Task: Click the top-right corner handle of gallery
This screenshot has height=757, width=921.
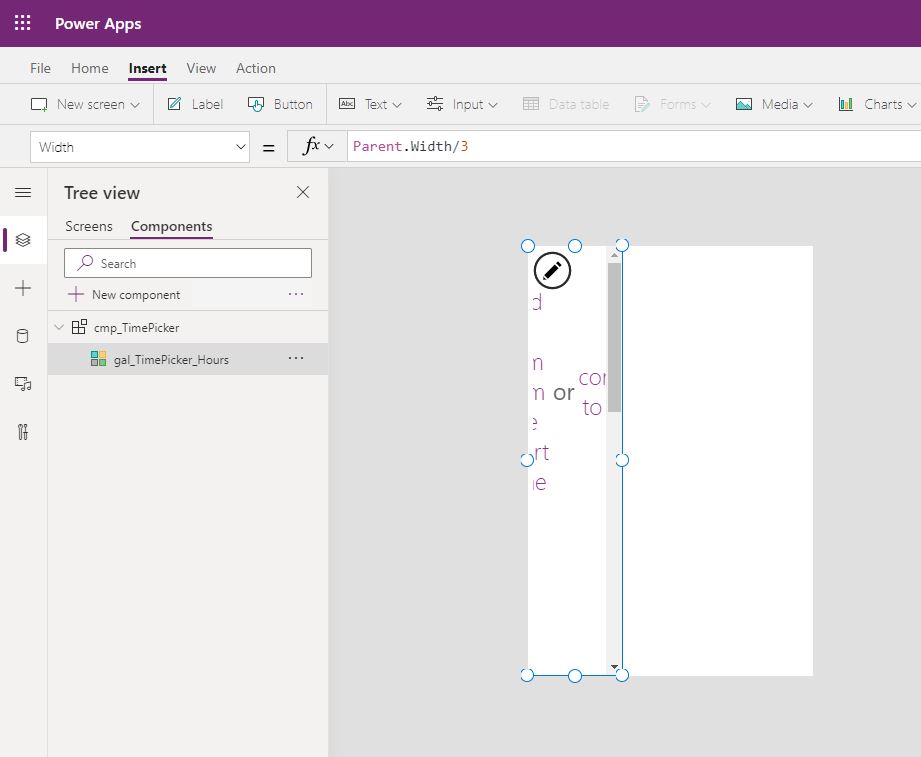Action: click(x=622, y=245)
